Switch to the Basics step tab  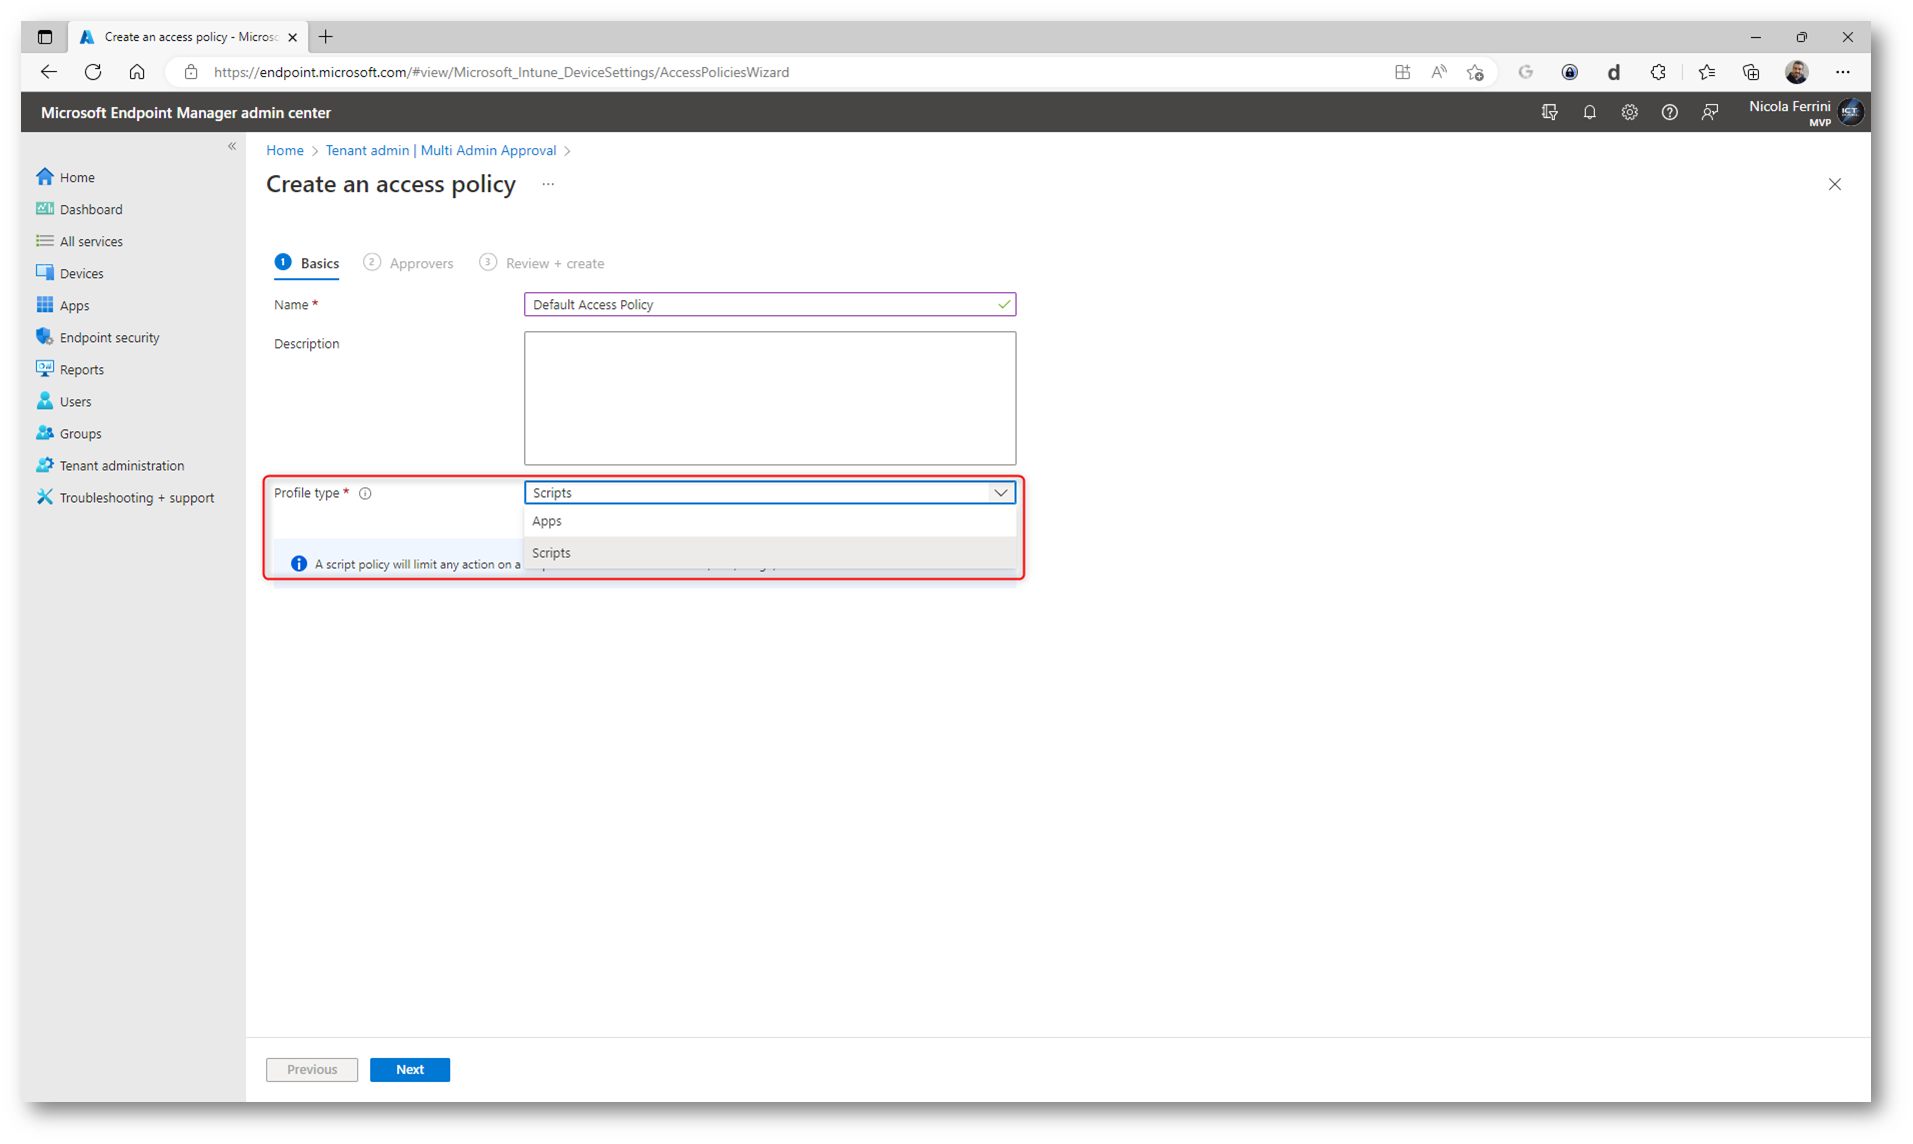308,263
